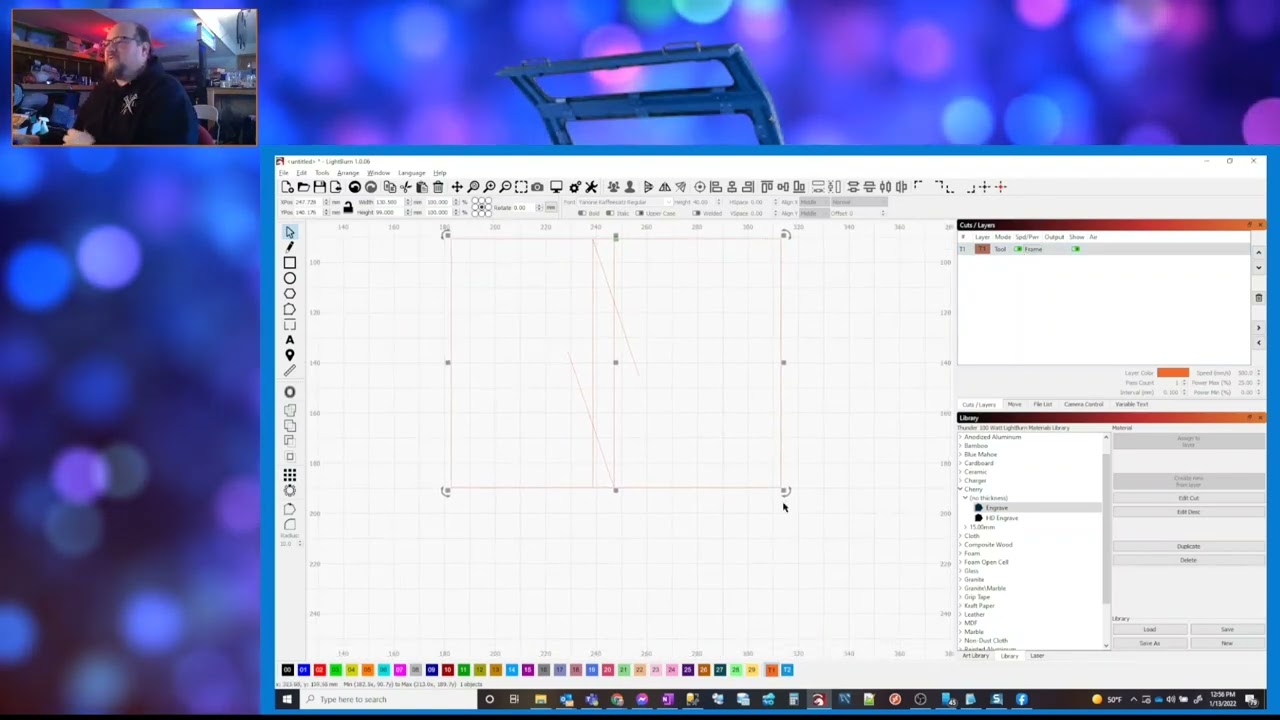This screenshot has width=1280, height=720.
Task: Pick the black 00 palette swatch
Action: pyautogui.click(x=287, y=670)
